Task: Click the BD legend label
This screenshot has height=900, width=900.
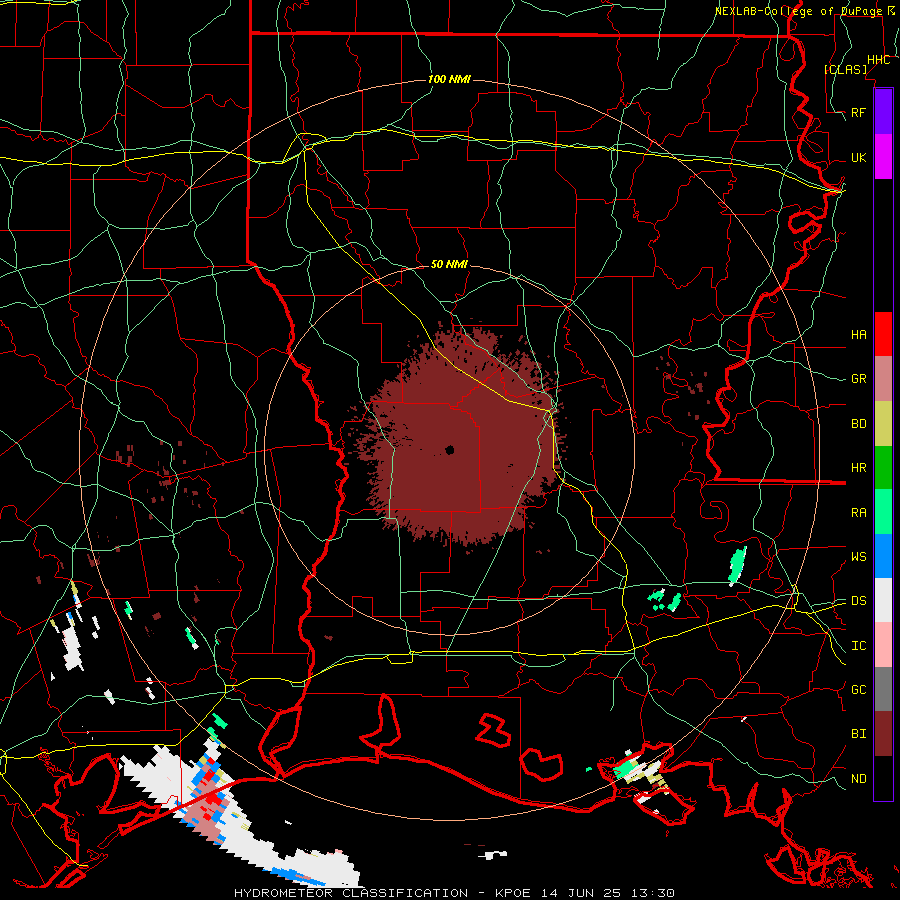Action: tap(858, 424)
